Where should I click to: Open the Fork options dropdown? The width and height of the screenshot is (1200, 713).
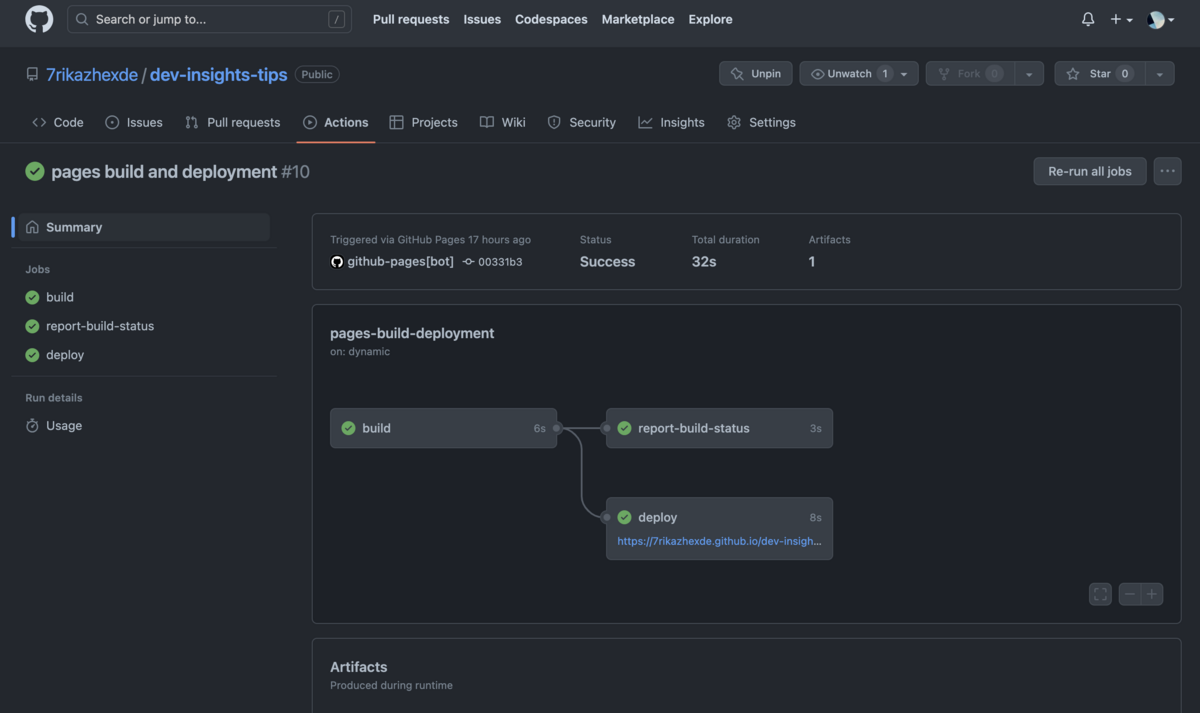(1029, 72)
